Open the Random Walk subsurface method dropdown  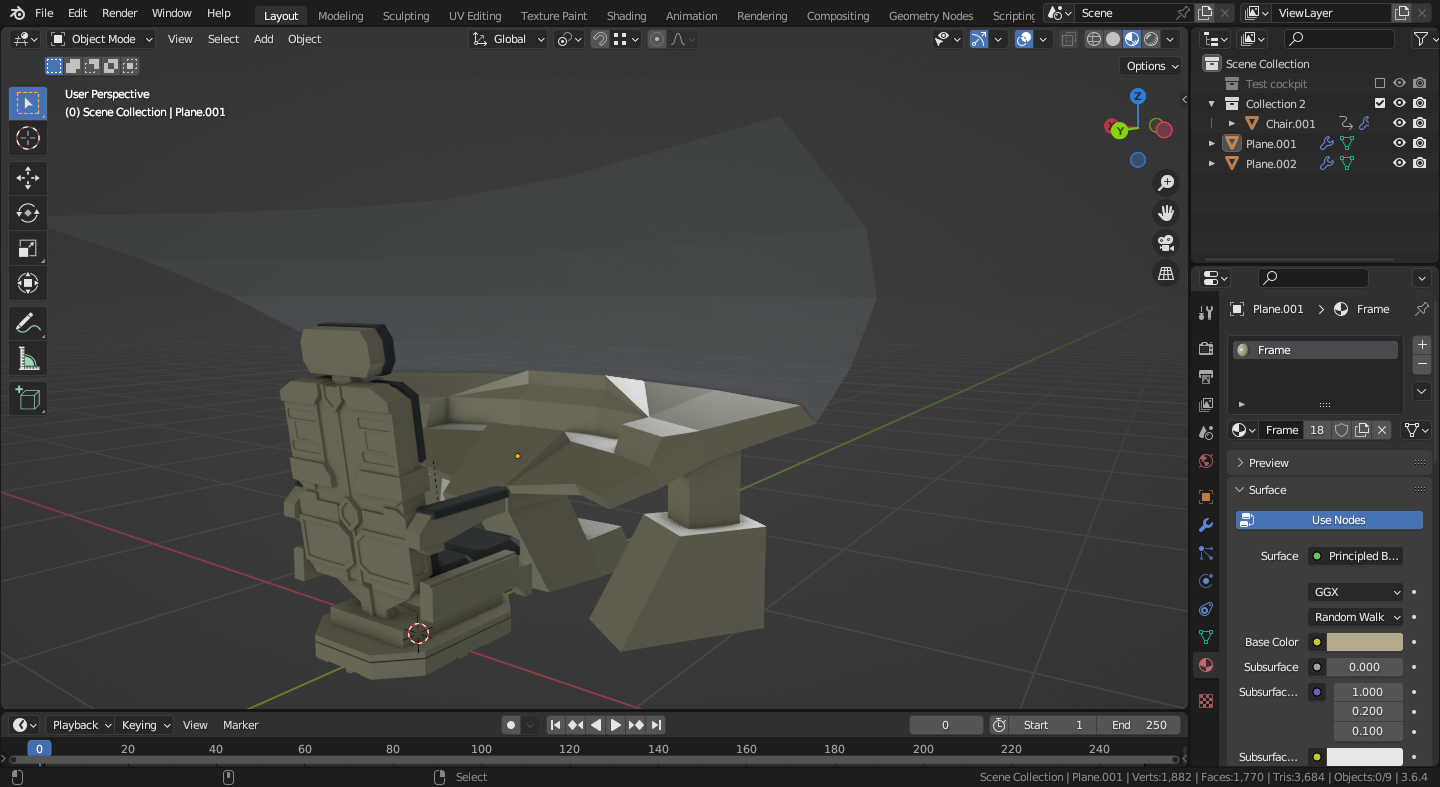point(1355,617)
